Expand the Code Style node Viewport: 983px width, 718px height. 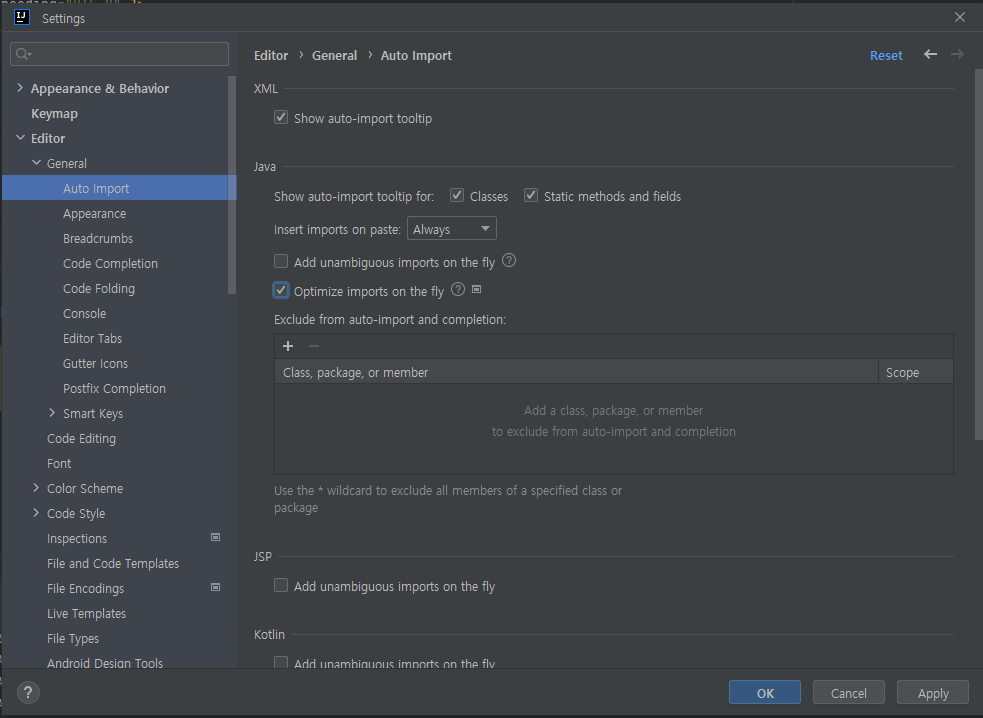tap(36, 512)
